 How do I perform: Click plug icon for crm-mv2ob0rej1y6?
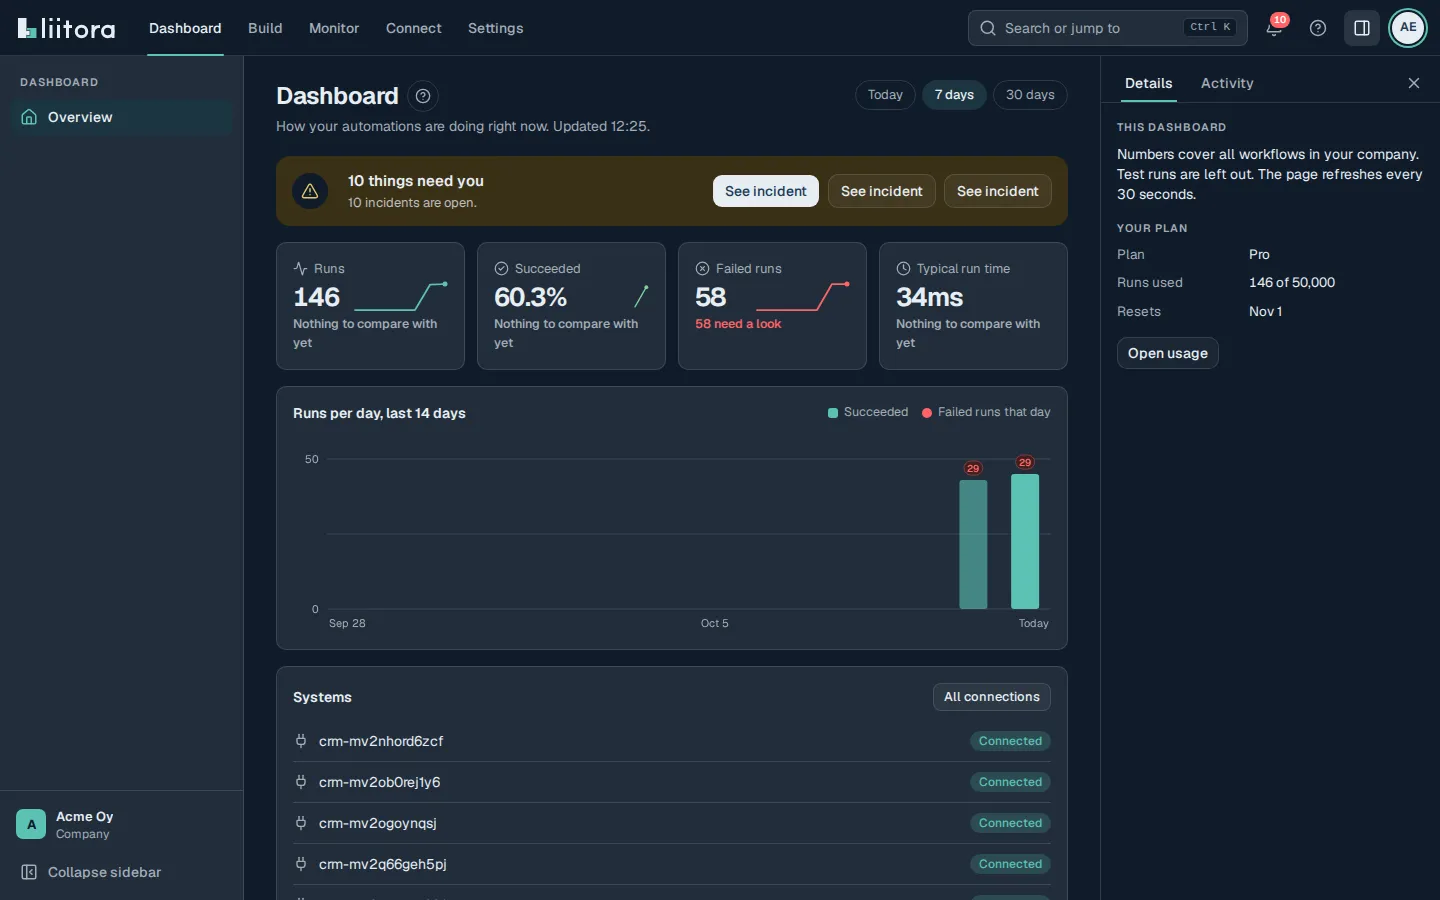pyautogui.click(x=300, y=782)
